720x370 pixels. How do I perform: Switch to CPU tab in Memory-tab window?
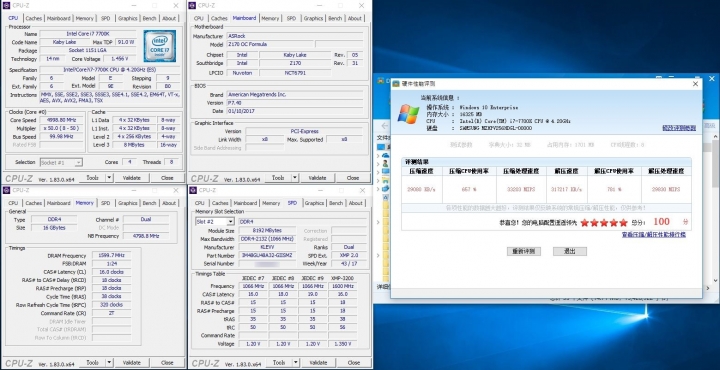(x=13, y=203)
